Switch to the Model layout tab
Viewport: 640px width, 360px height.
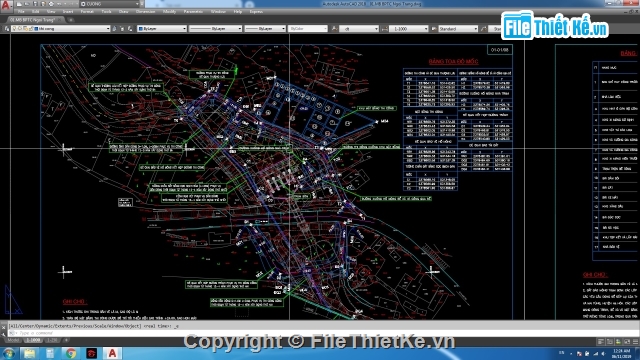click(13, 340)
